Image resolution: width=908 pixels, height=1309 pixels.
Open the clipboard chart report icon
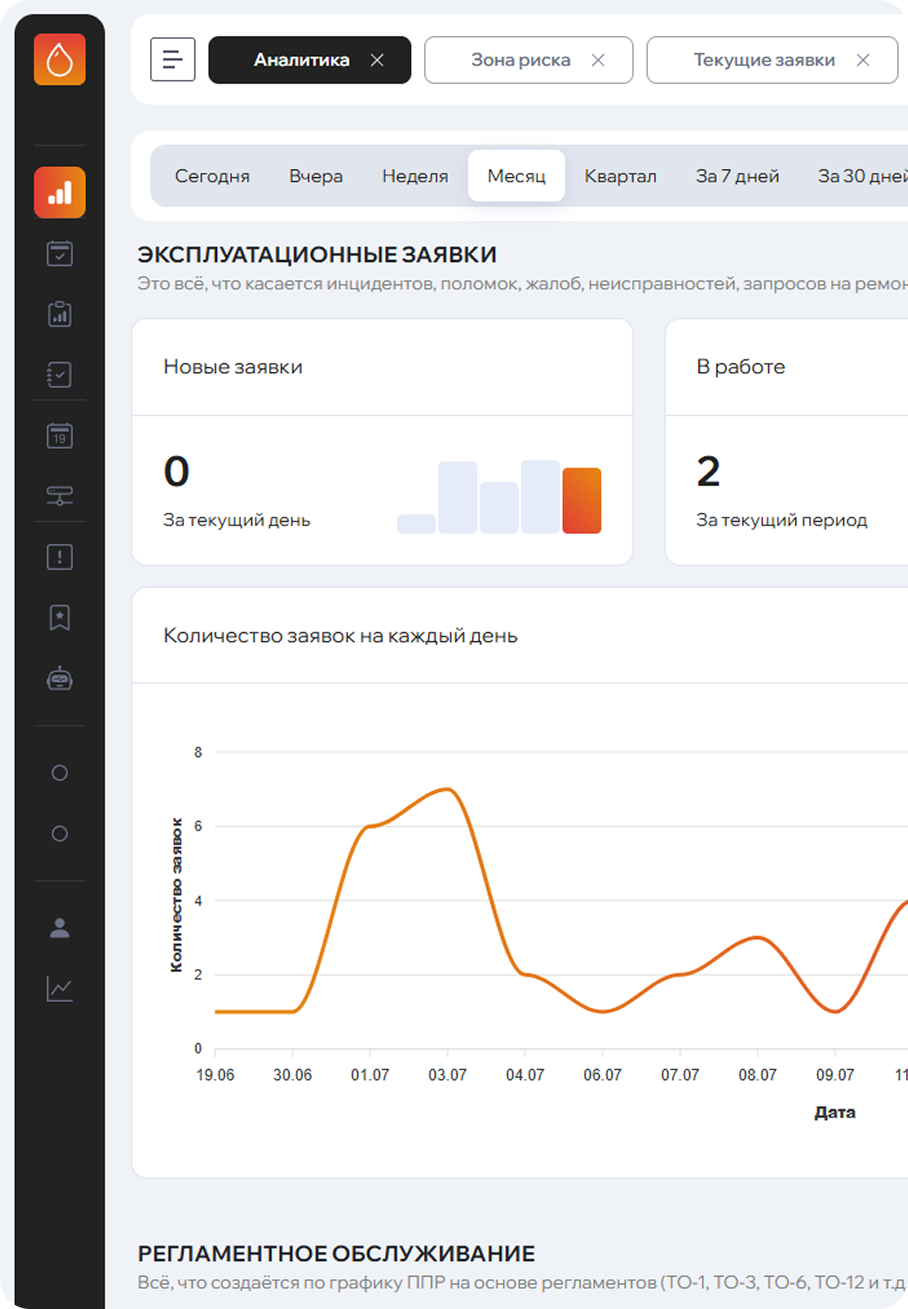[x=59, y=314]
